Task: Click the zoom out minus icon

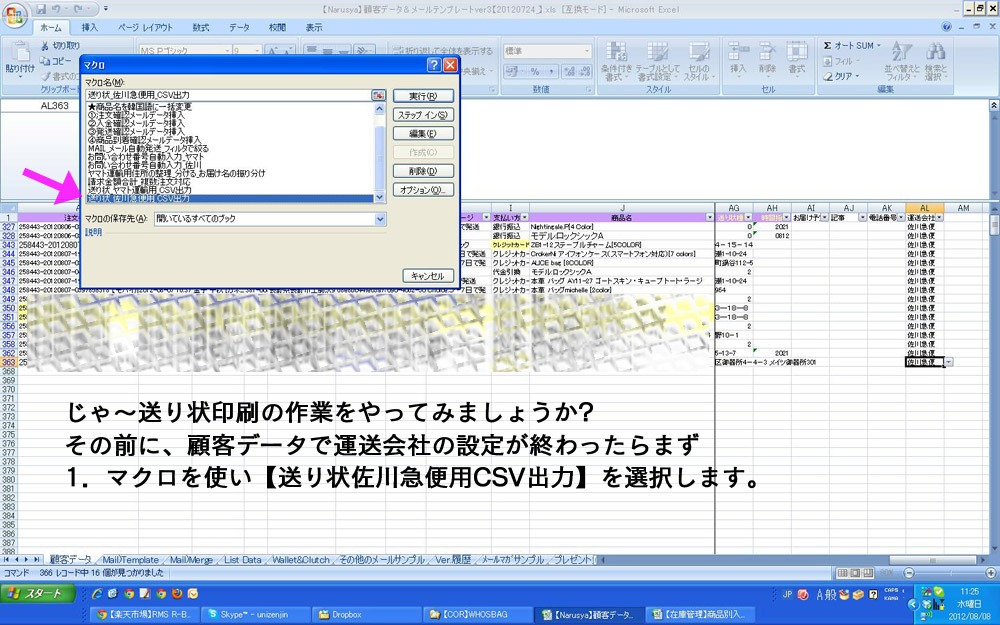Action: pyautogui.click(x=909, y=573)
